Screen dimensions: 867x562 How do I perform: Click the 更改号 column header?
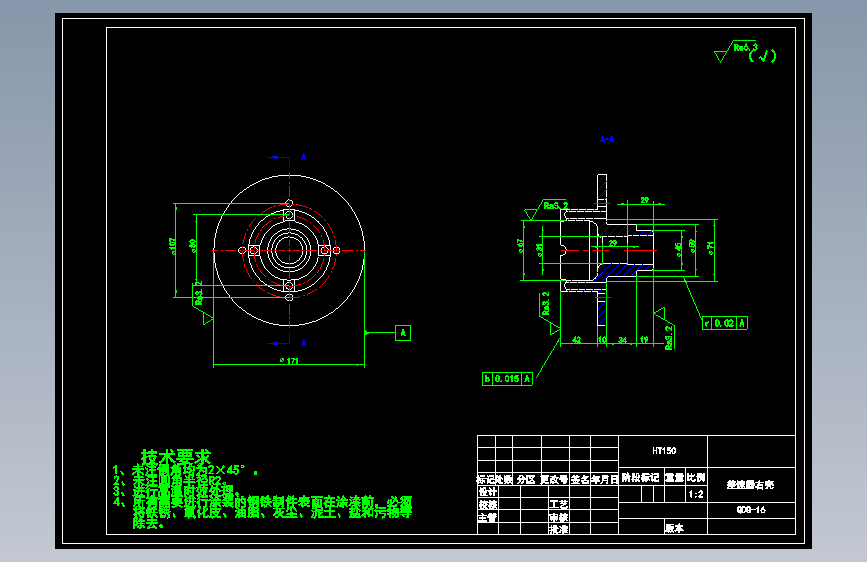click(x=554, y=480)
